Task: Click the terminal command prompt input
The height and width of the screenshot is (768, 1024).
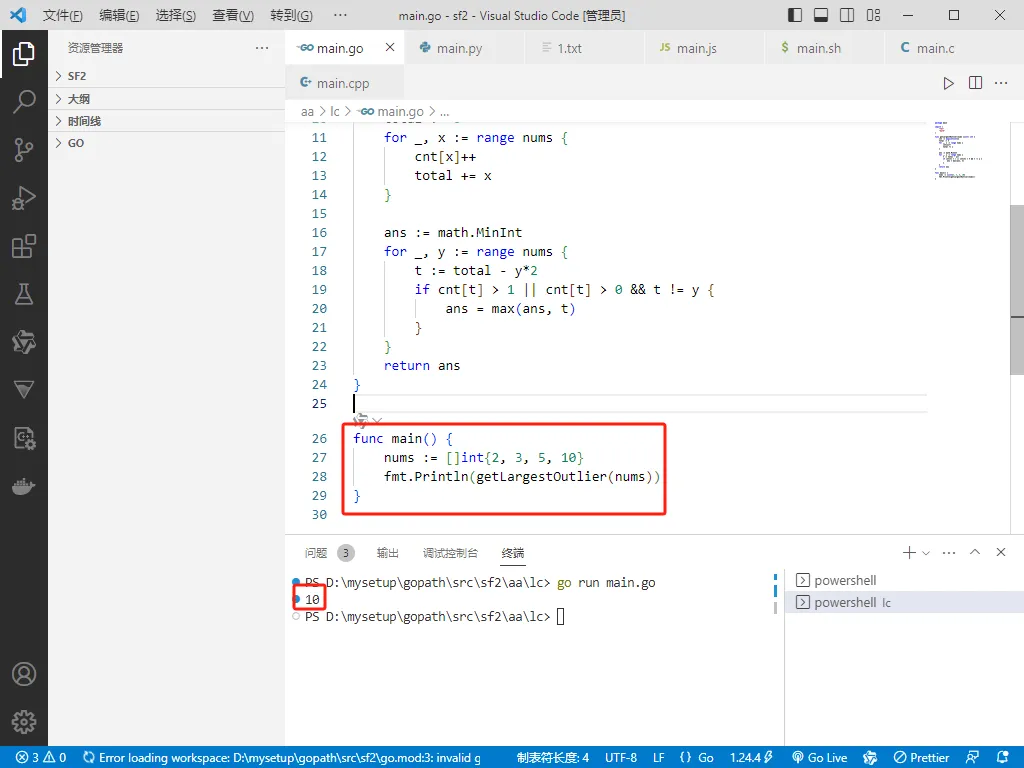Action: 560,616
